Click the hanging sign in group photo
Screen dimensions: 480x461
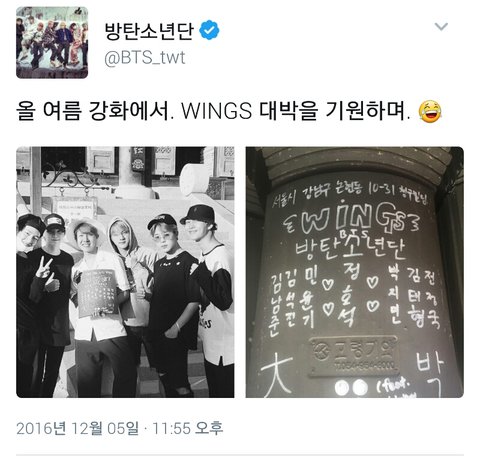tap(75, 208)
